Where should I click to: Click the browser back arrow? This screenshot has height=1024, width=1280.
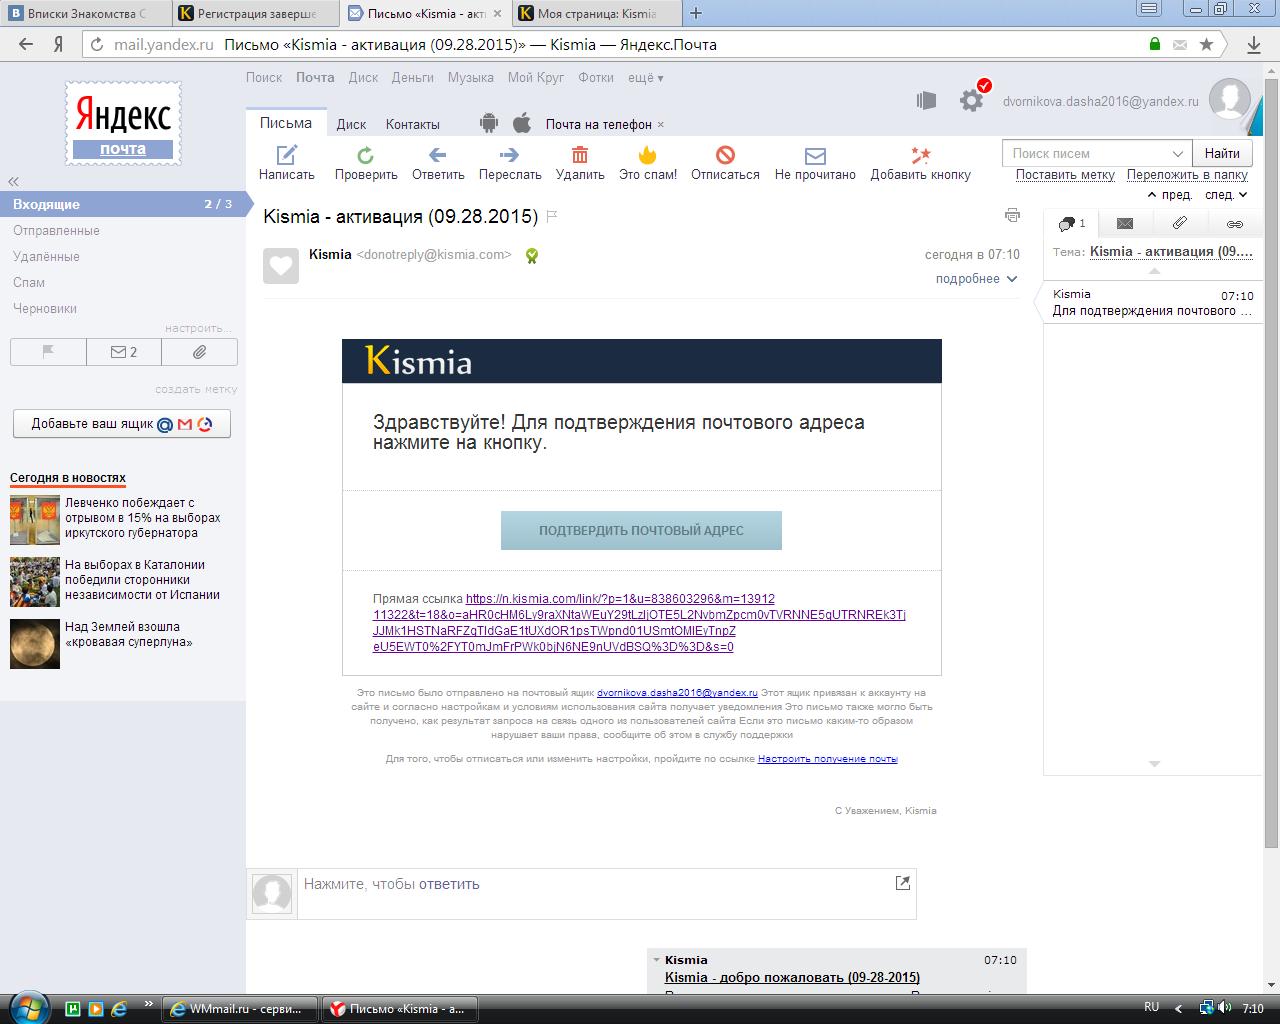tap(26, 44)
